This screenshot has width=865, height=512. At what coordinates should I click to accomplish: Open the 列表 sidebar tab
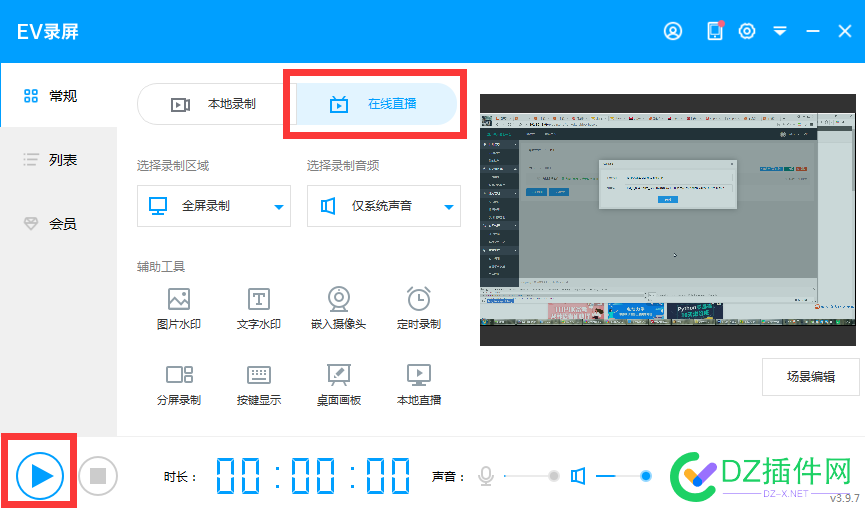[58, 160]
